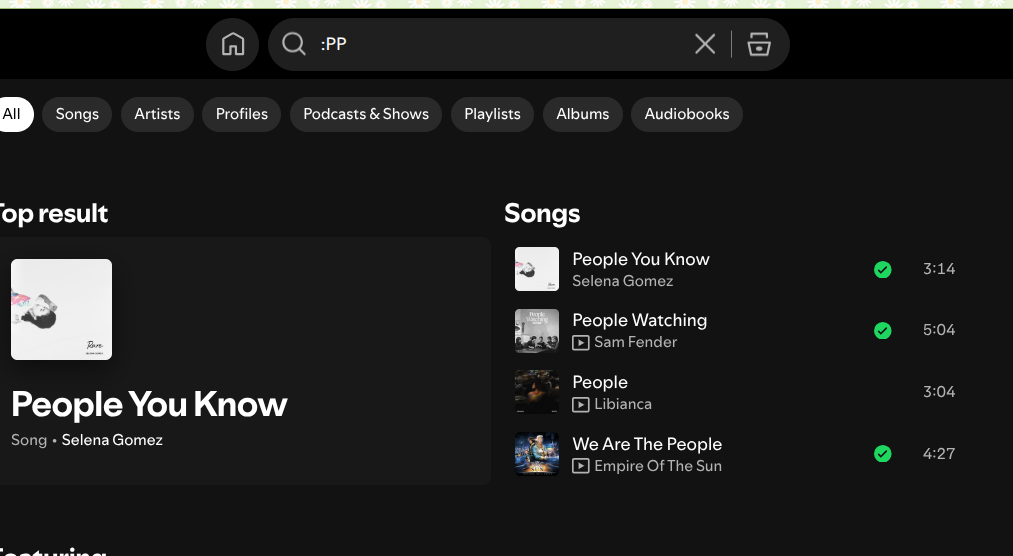Go to Spotify Home via house icon
Screen dimensions: 1013x556
233,44
